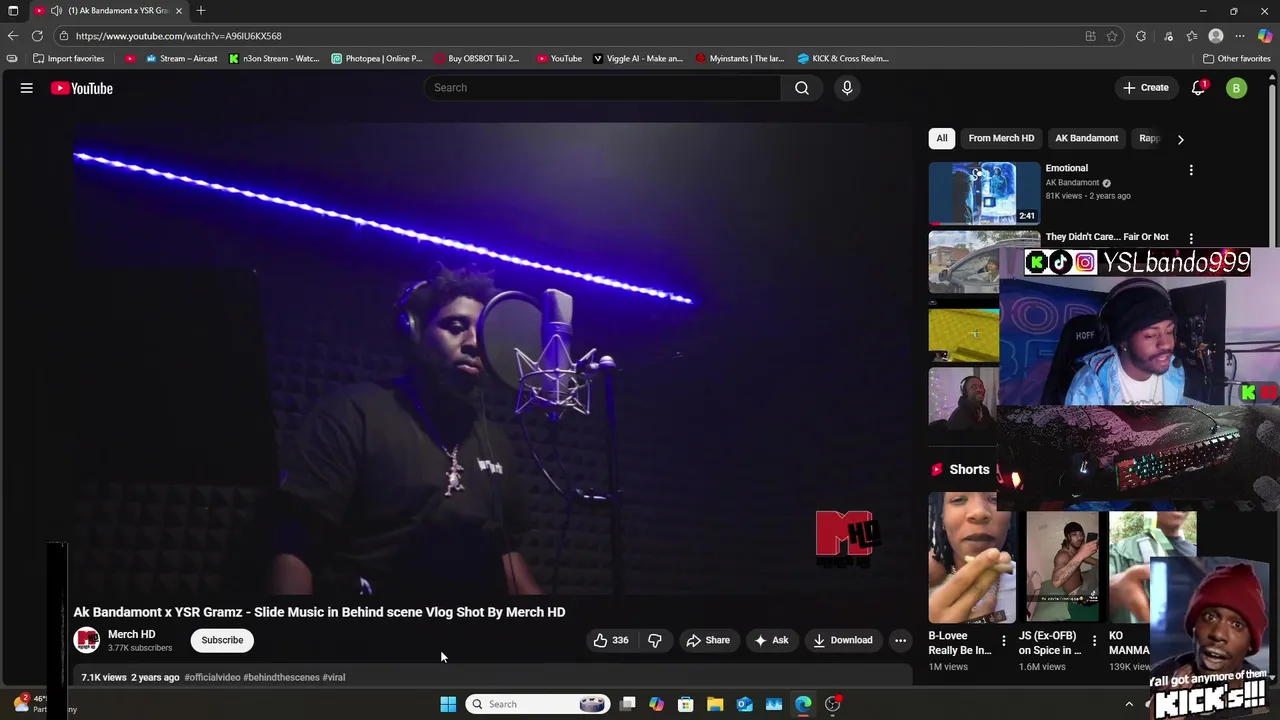Expand the Other favorites folder

(x=1236, y=58)
